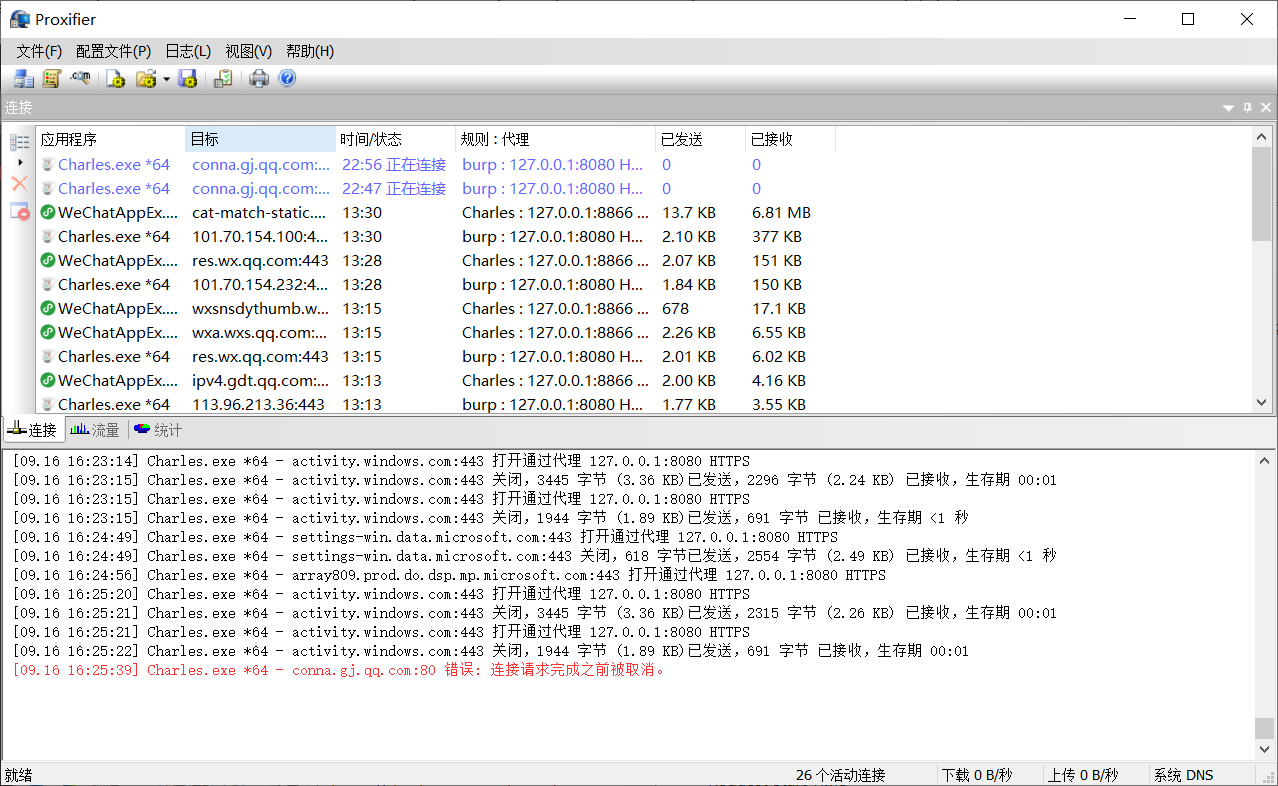Click connection list scrollbar up arrow
The width and height of the screenshot is (1278, 786).
tap(1262, 137)
